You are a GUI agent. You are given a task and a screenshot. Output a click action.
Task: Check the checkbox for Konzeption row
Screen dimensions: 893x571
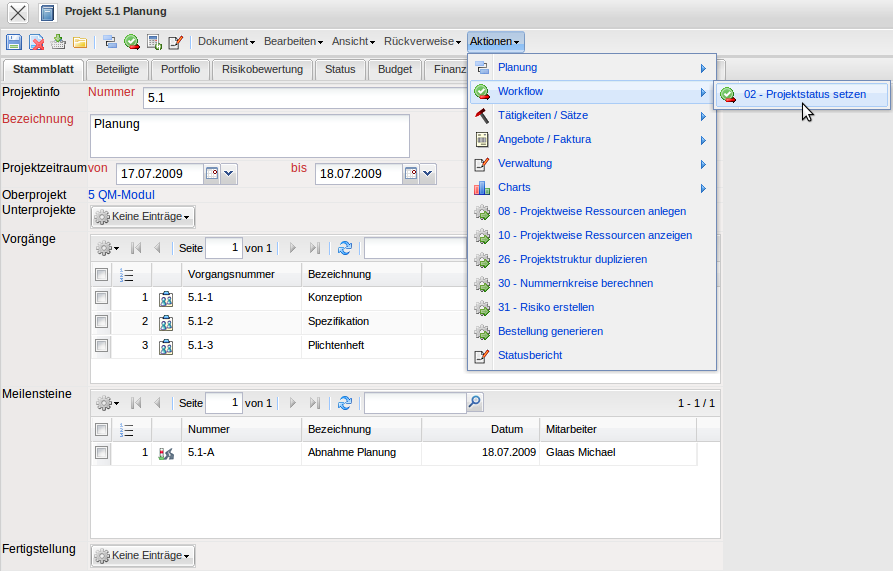(x=101, y=298)
